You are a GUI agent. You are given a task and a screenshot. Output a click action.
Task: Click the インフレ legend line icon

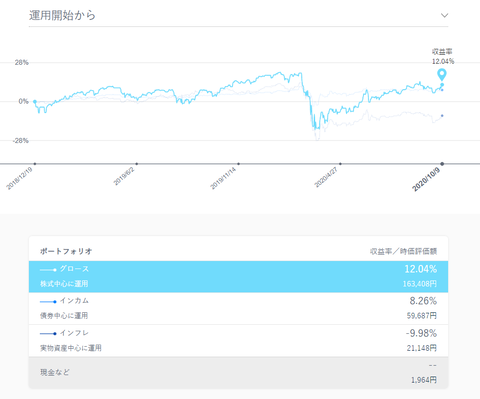(48, 334)
